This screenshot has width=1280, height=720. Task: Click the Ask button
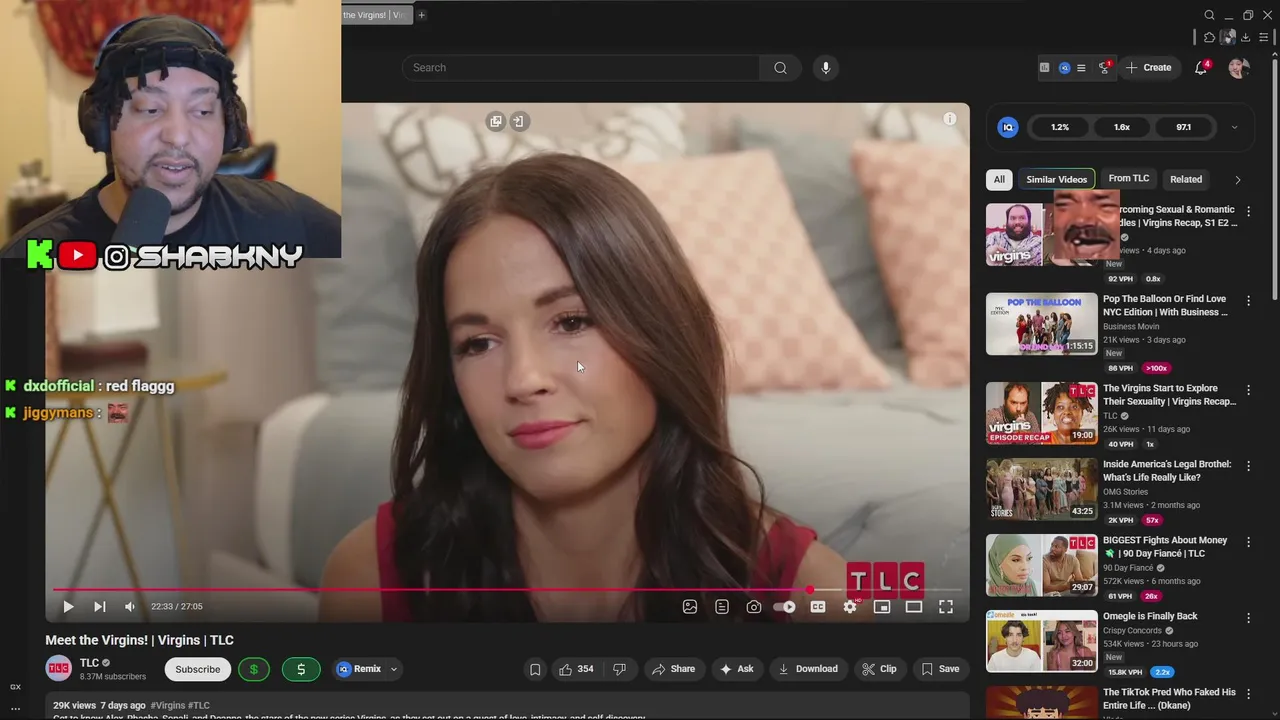click(x=736, y=669)
